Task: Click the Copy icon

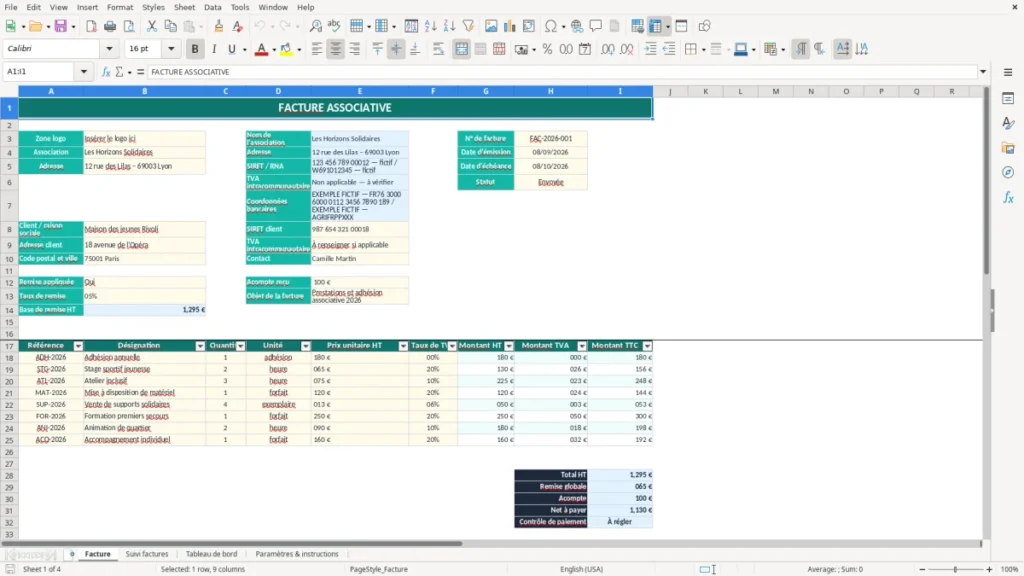Action: coord(170,26)
